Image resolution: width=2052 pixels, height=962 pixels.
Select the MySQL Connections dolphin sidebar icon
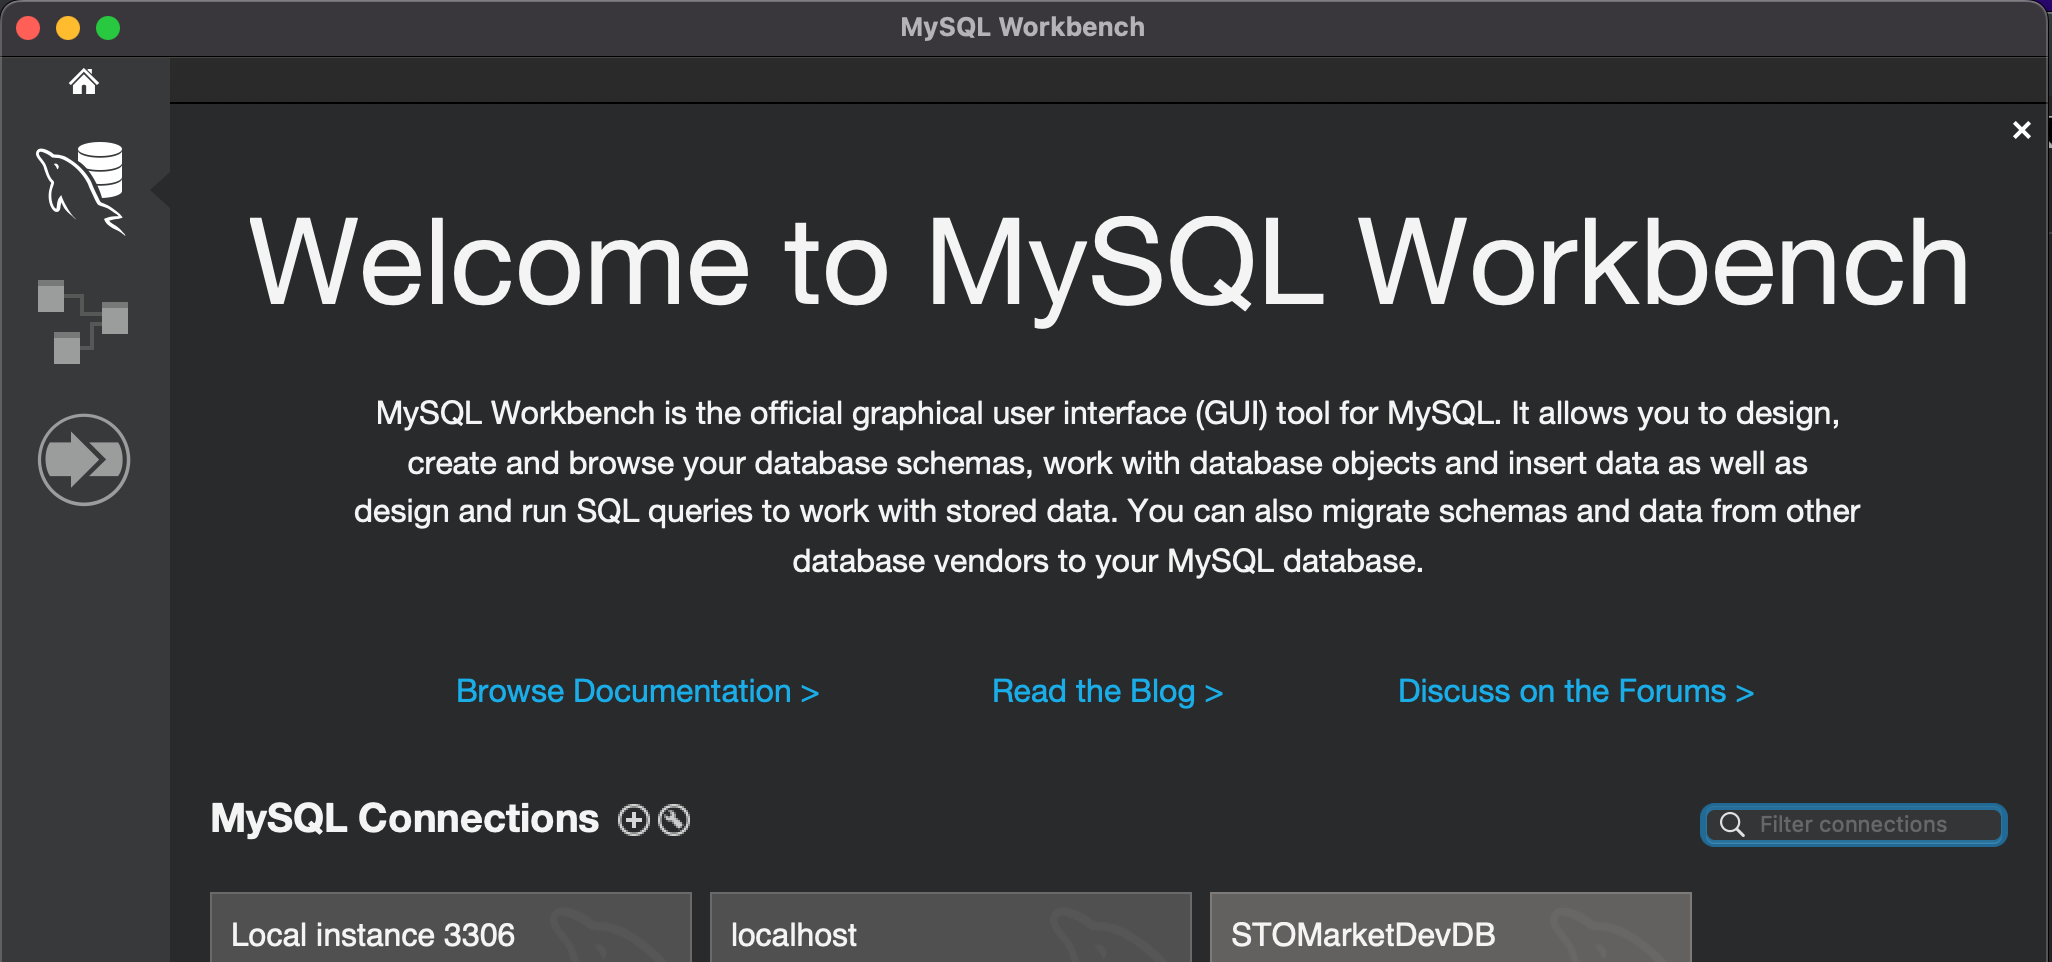pos(82,188)
